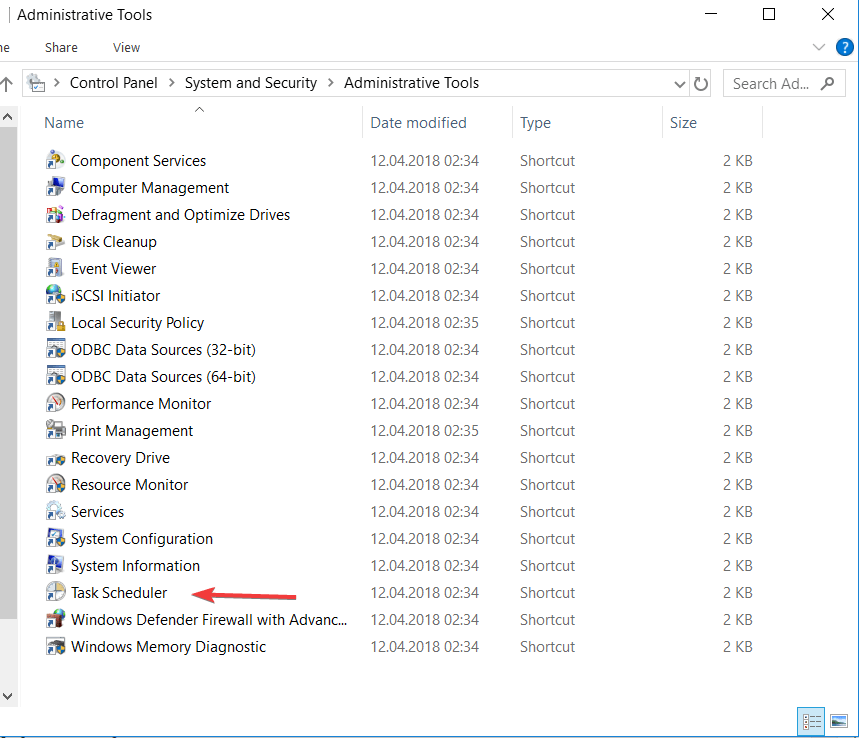Select Defragment and Optimize Drives icon
The height and width of the screenshot is (738, 859).
tap(55, 214)
